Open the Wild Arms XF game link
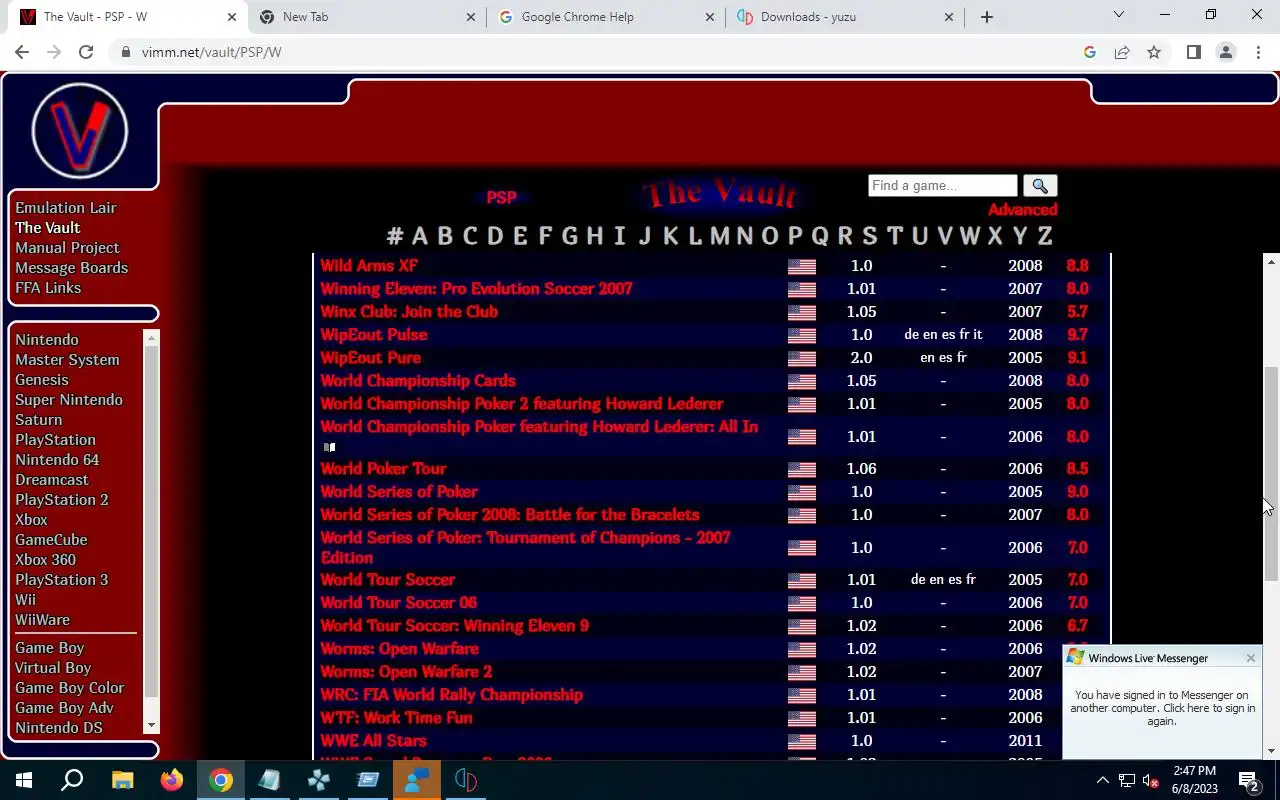This screenshot has width=1280, height=800. (369, 266)
